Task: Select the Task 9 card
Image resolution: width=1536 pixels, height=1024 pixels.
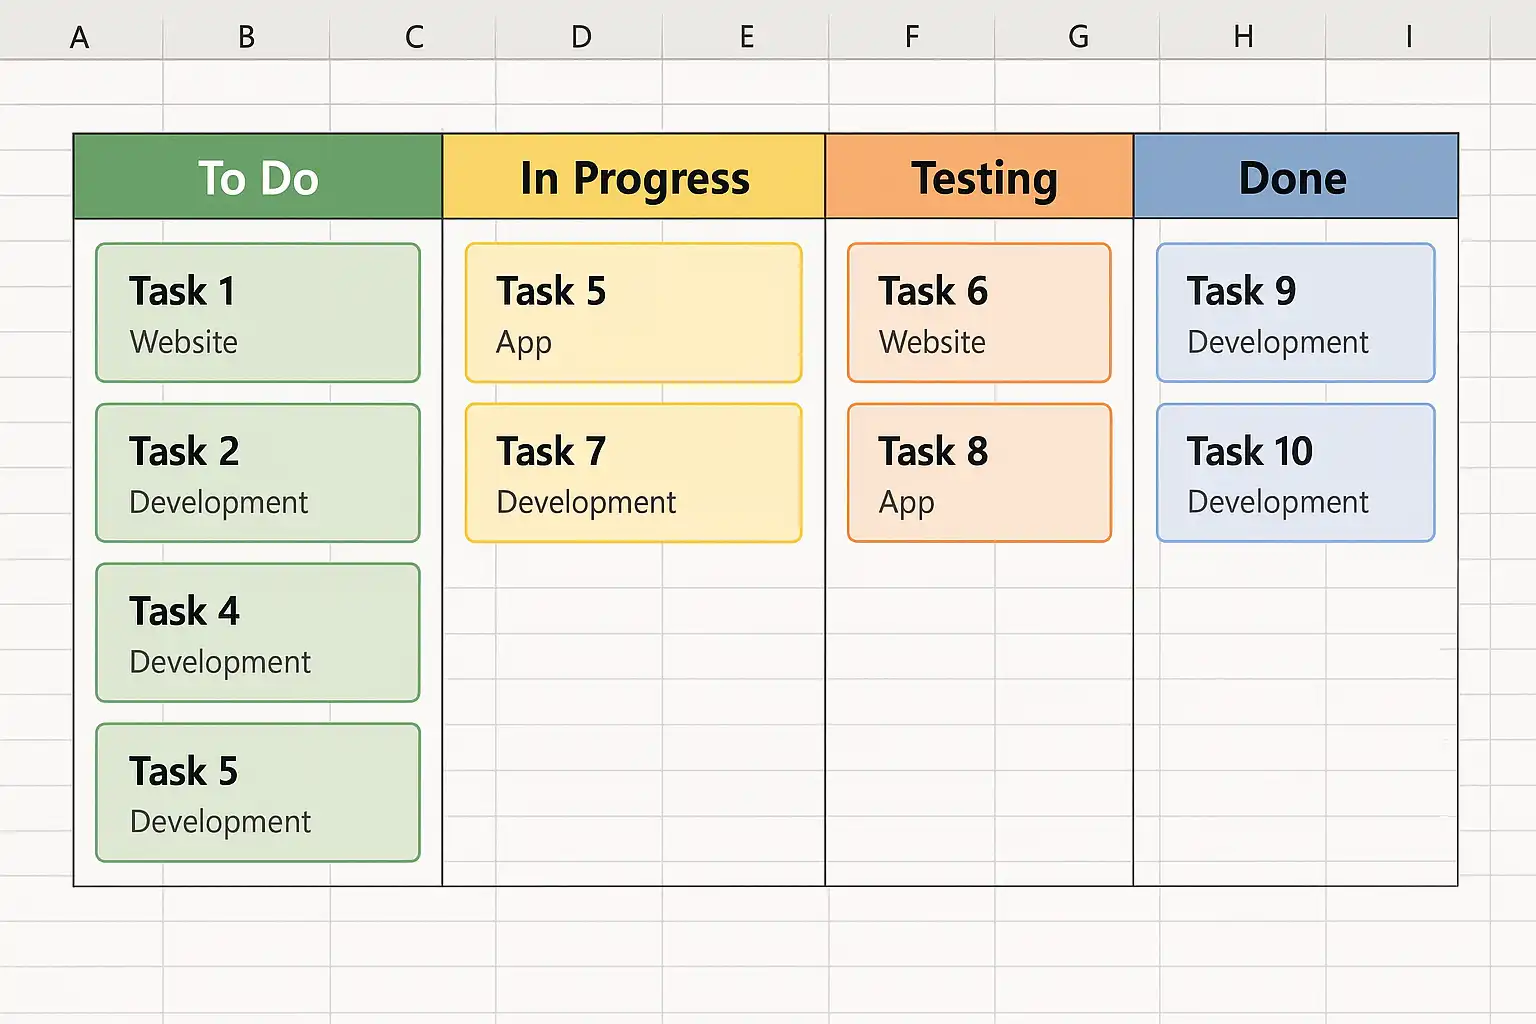Action: (x=1295, y=313)
